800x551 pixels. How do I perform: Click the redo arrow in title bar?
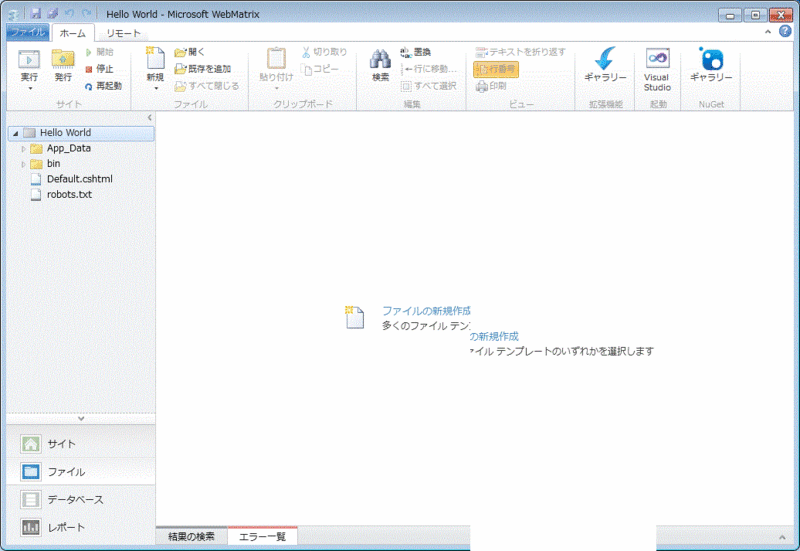click(x=87, y=14)
